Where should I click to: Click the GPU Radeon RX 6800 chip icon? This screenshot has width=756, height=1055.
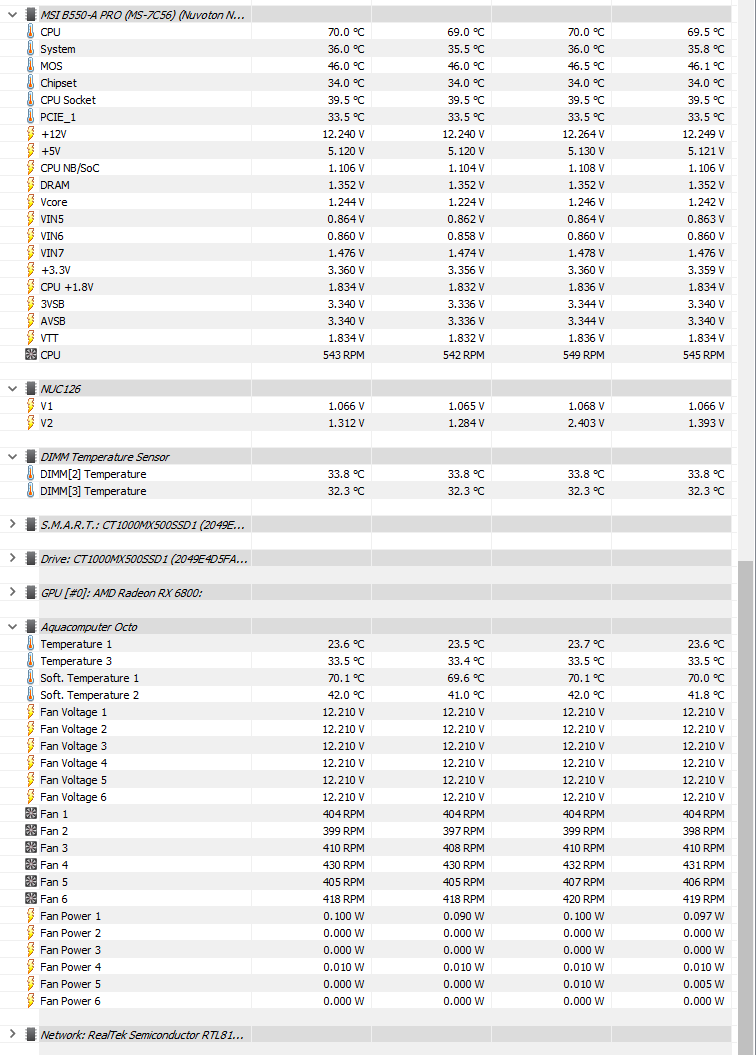(30, 592)
